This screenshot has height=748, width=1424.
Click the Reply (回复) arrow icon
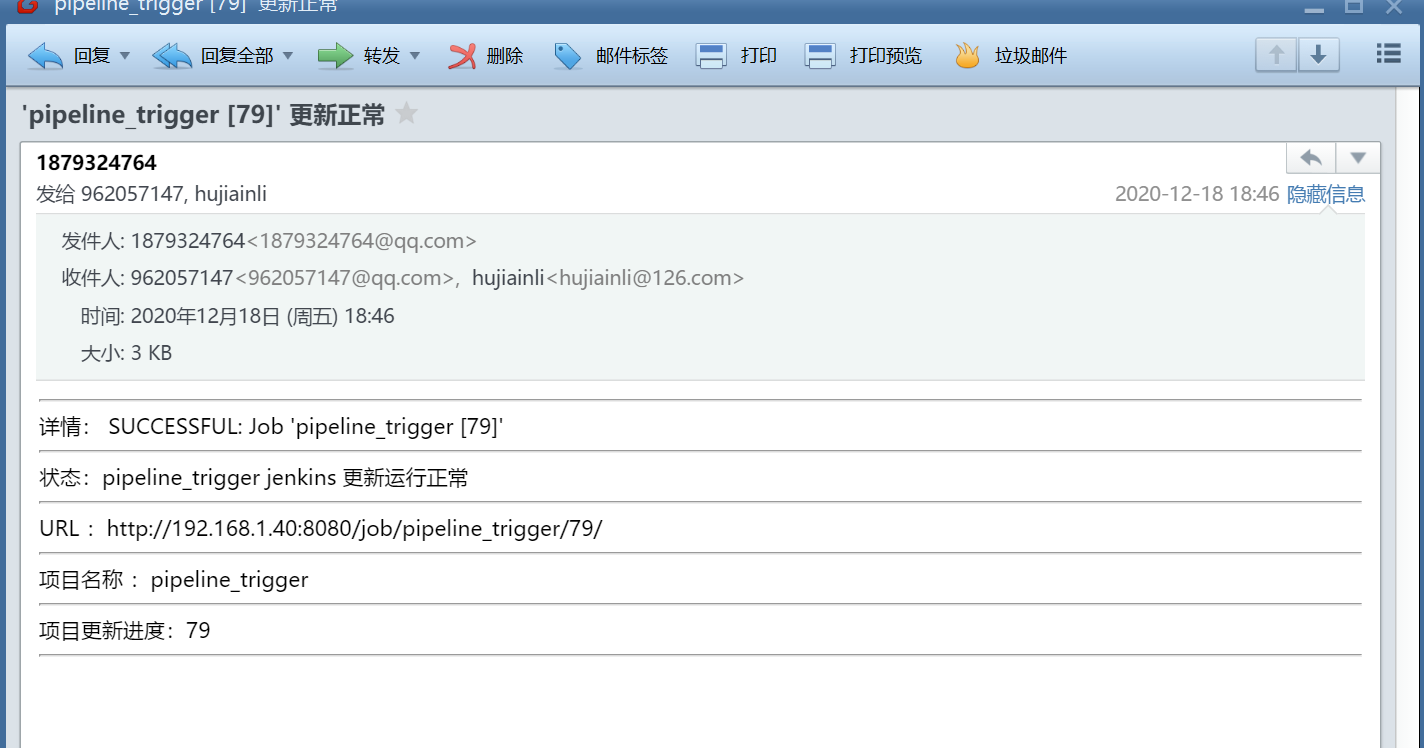click(45, 56)
